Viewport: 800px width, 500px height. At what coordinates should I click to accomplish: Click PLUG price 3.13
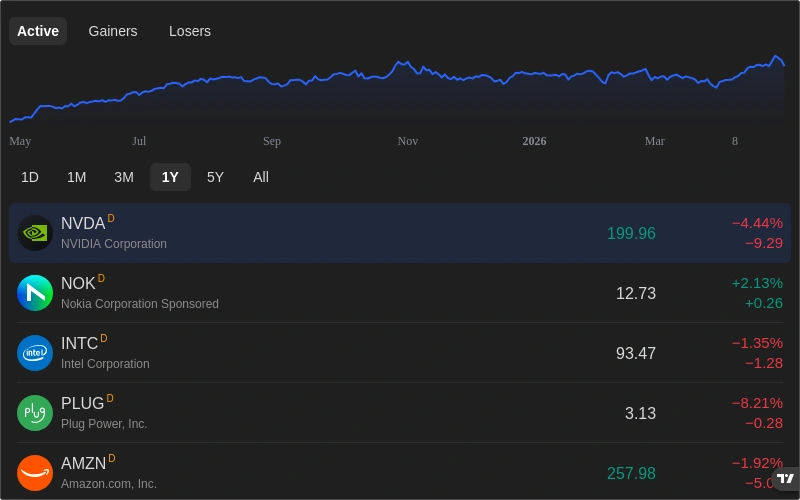pyautogui.click(x=640, y=413)
